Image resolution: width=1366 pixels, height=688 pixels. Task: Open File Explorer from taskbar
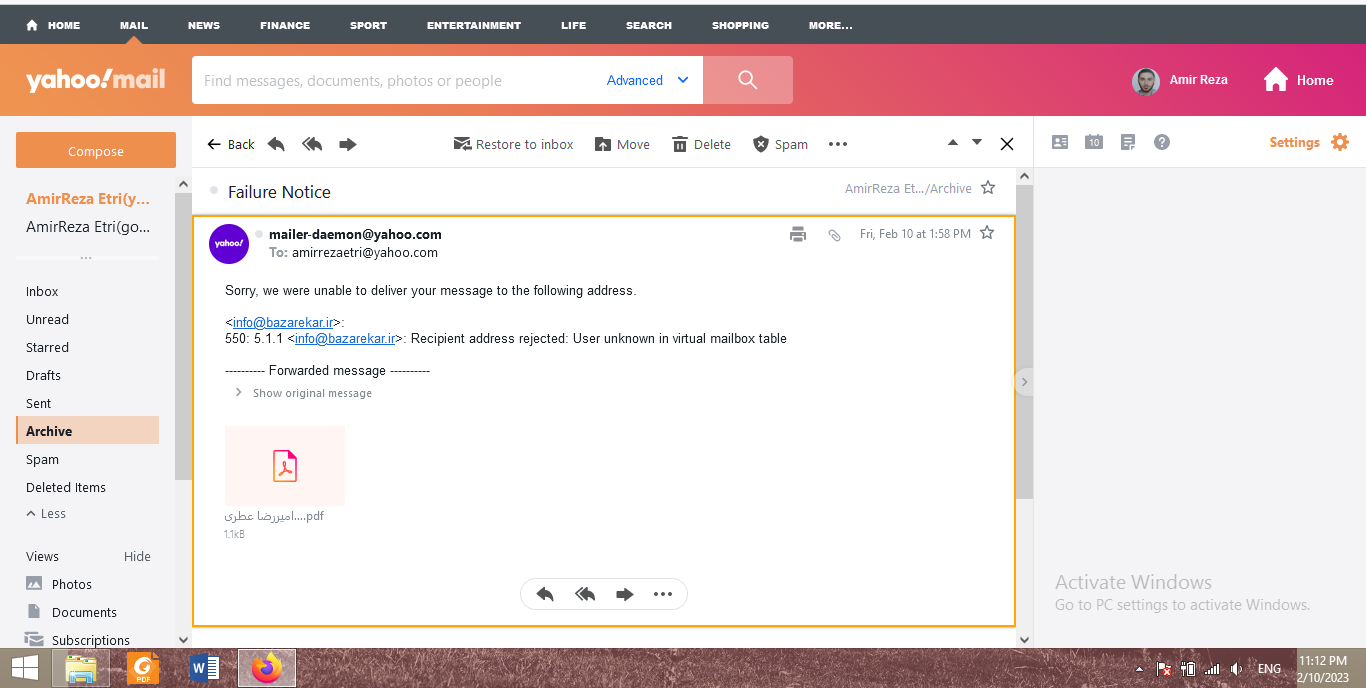coord(81,667)
